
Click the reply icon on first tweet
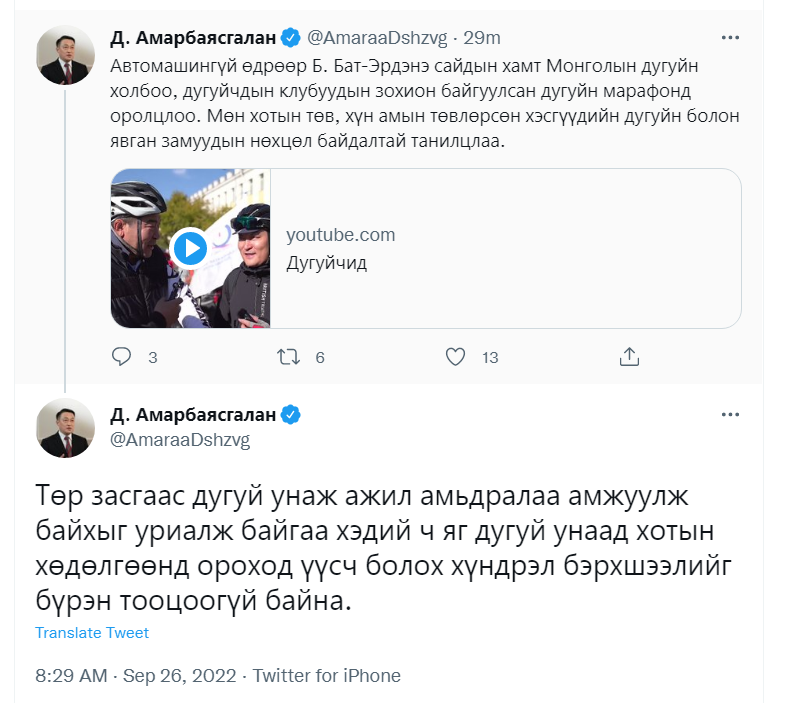121,356
